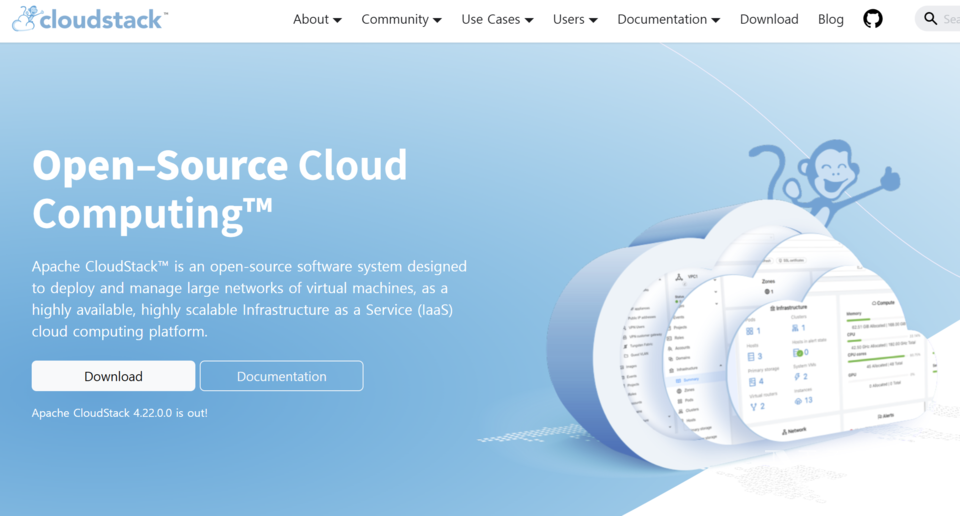Open the Users dropdown menu
The height and width of the screenshot is (516, 960).
575,19
